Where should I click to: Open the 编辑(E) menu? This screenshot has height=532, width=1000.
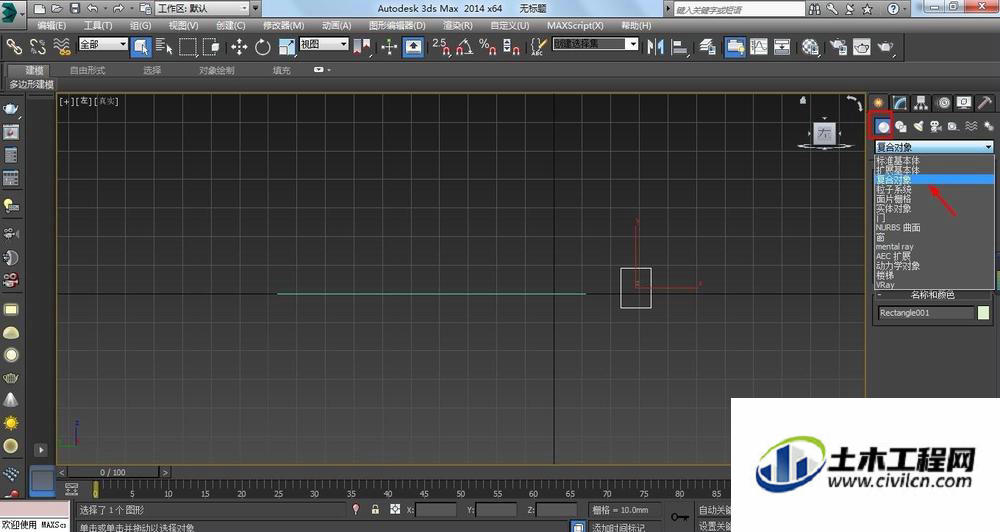coord(52,26)
